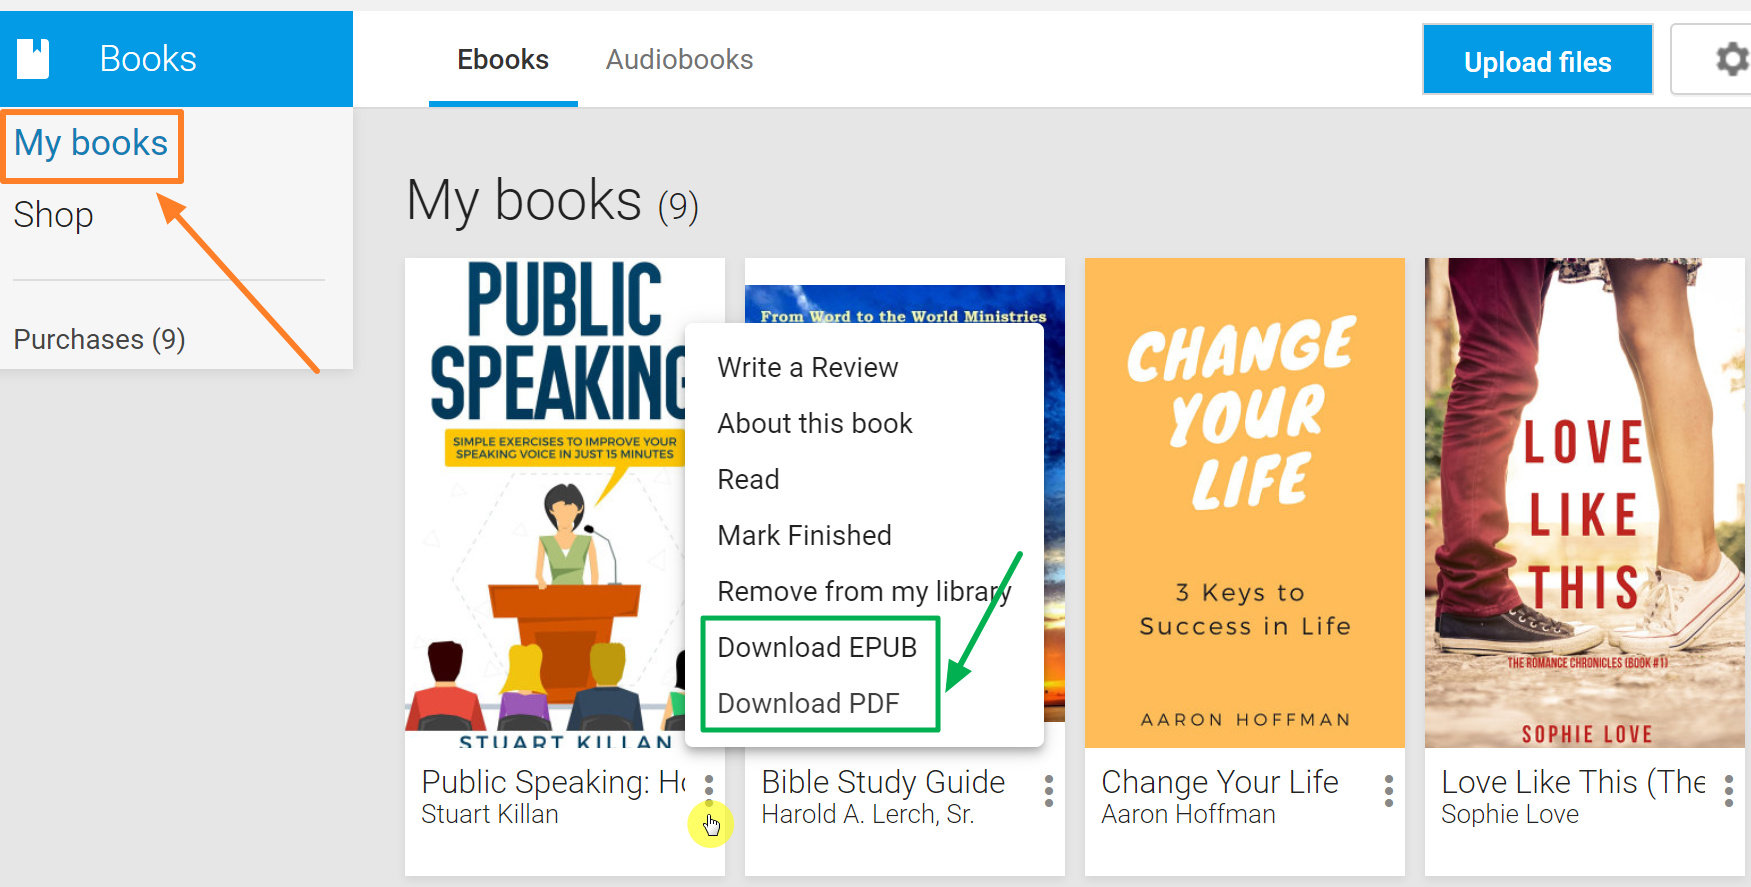The width and height of the screenshot is (1751, 887).
Task: Click the Books logo icon
Action: point(33,59)
